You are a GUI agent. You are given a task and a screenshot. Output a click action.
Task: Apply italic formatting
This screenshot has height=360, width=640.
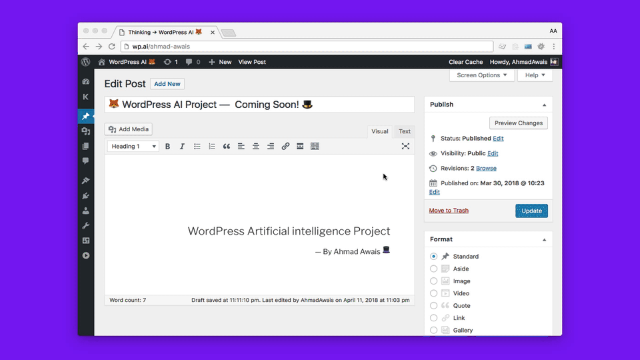click(182, 146)
